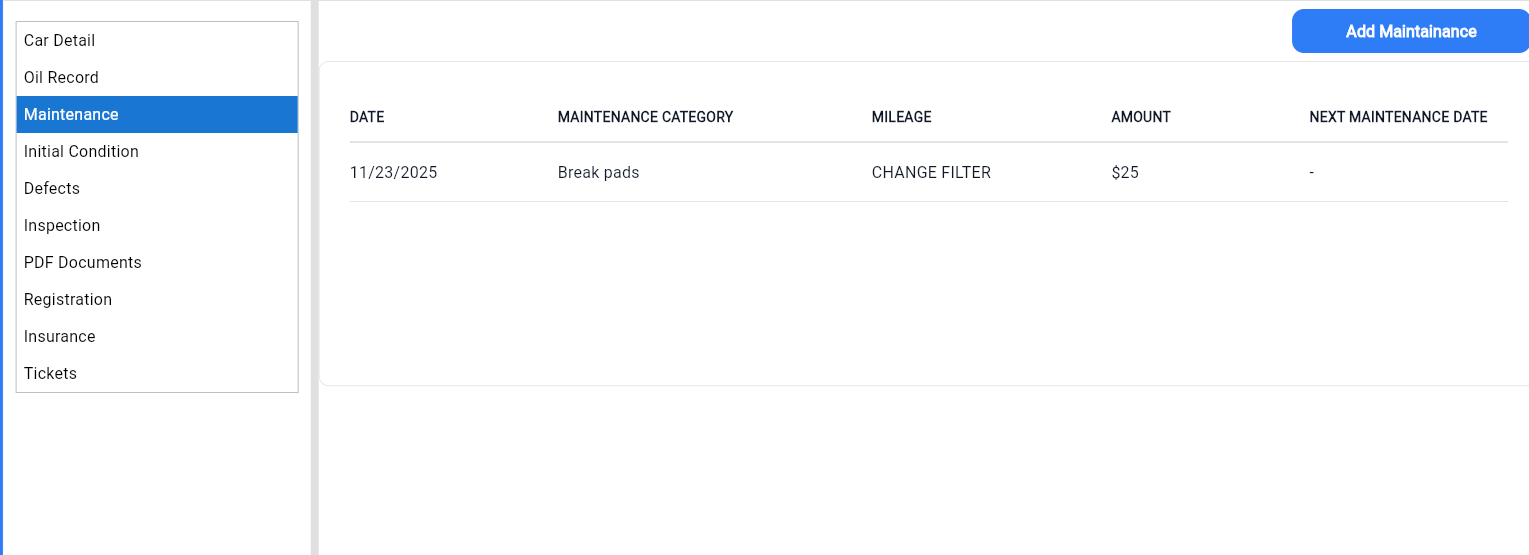Open the Tickets section
The image size is (1529, 555).
click(50, 374)
